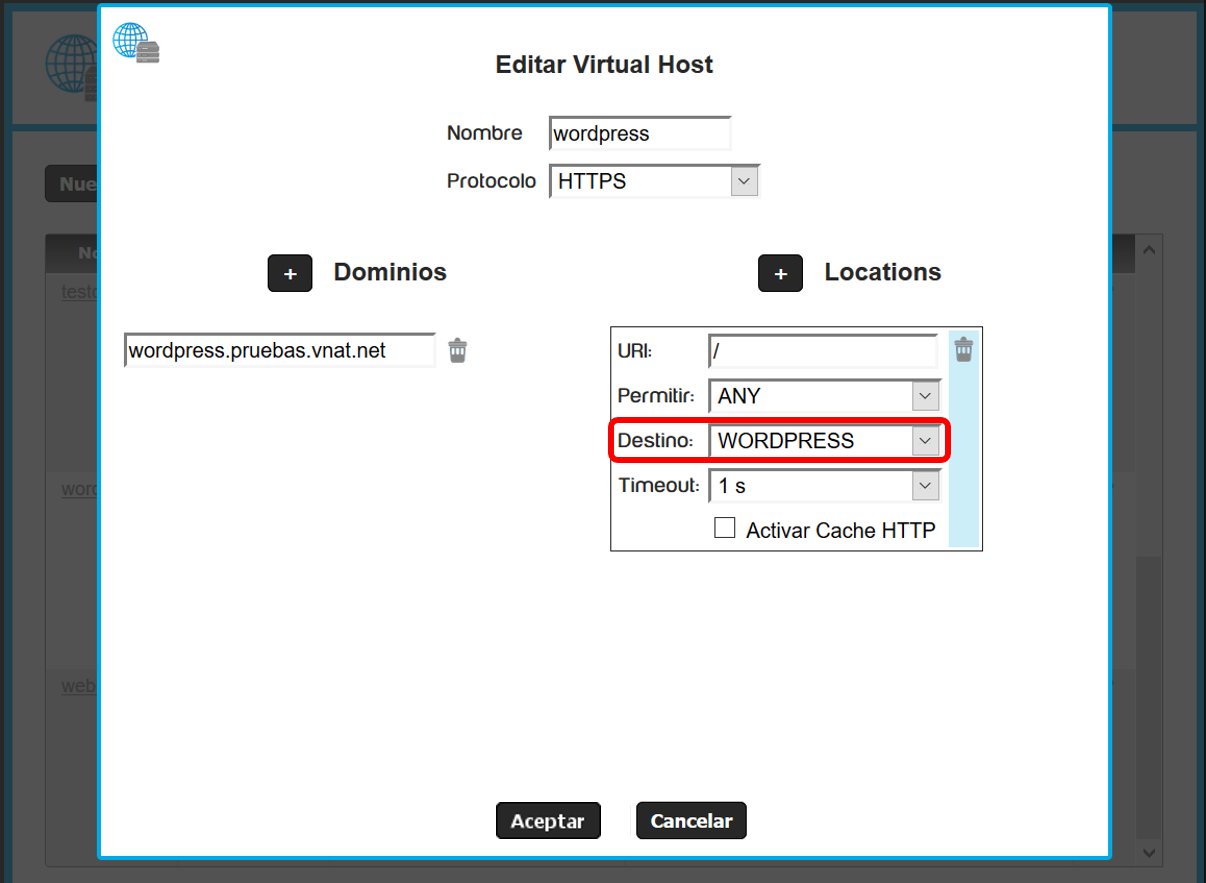Add a new location with plus button
1206x883 pixels.
point(780,273)
